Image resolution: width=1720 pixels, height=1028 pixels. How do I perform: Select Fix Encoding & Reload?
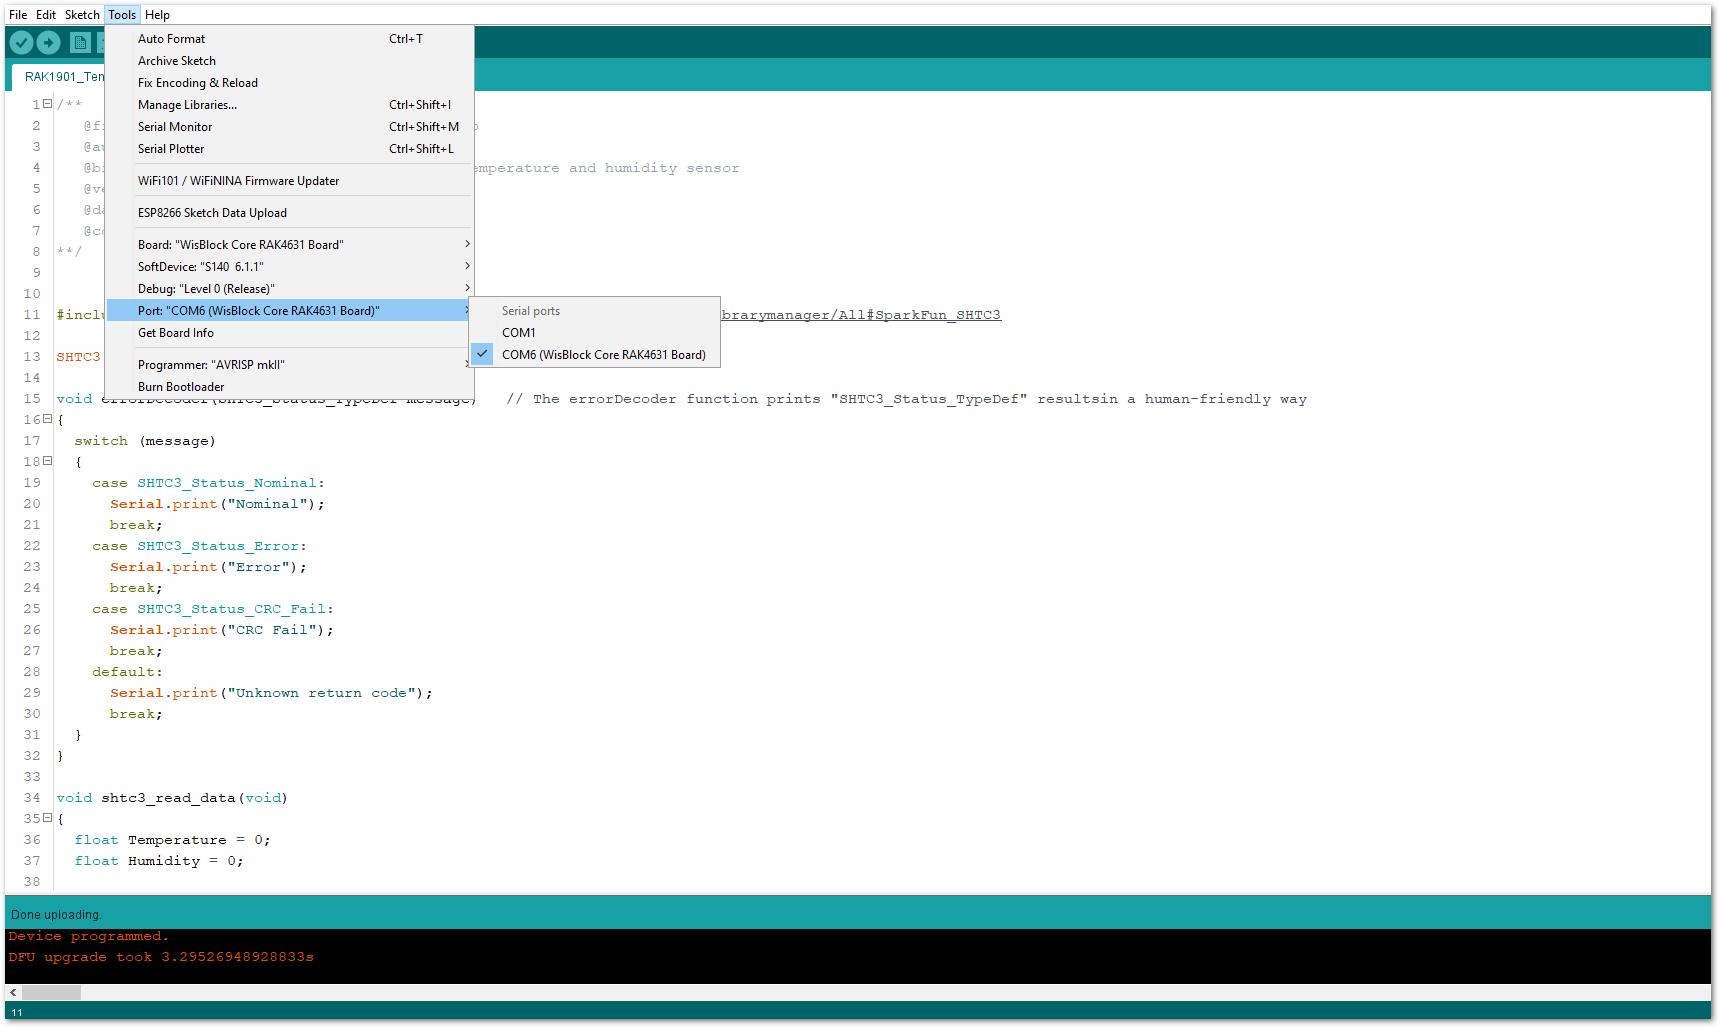289,83
